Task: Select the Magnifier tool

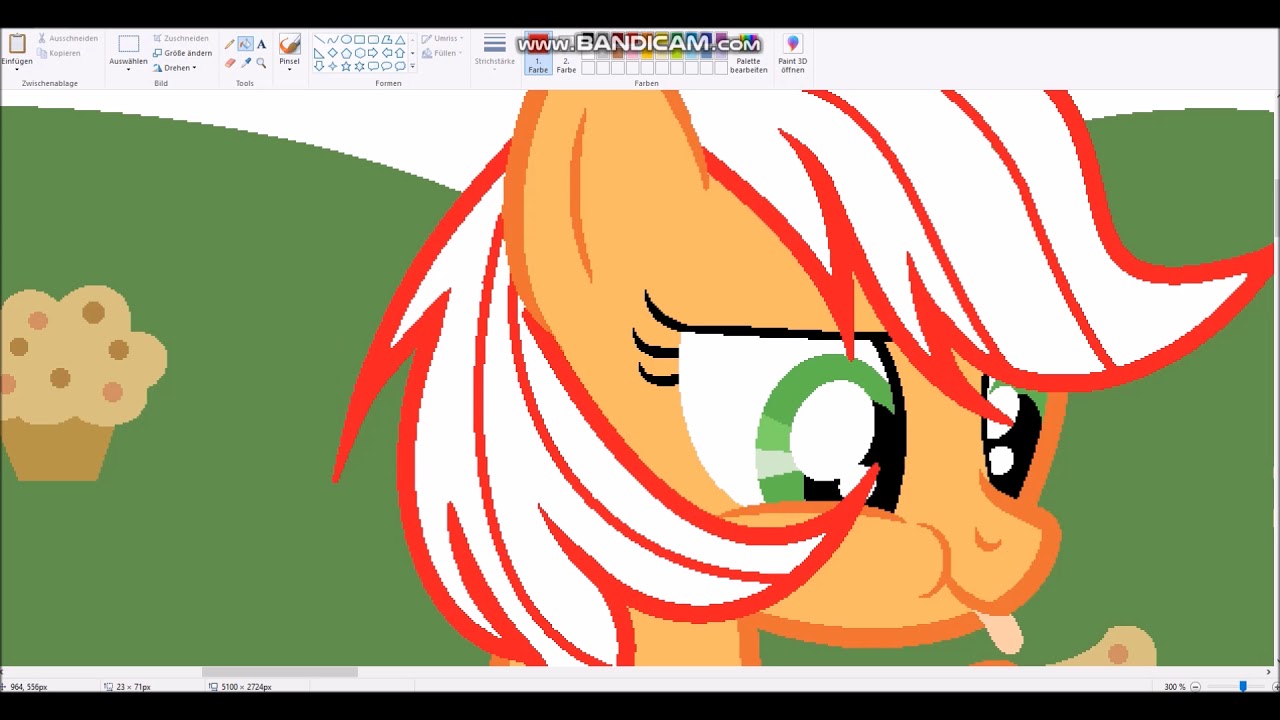Action: tap(262, 63)
